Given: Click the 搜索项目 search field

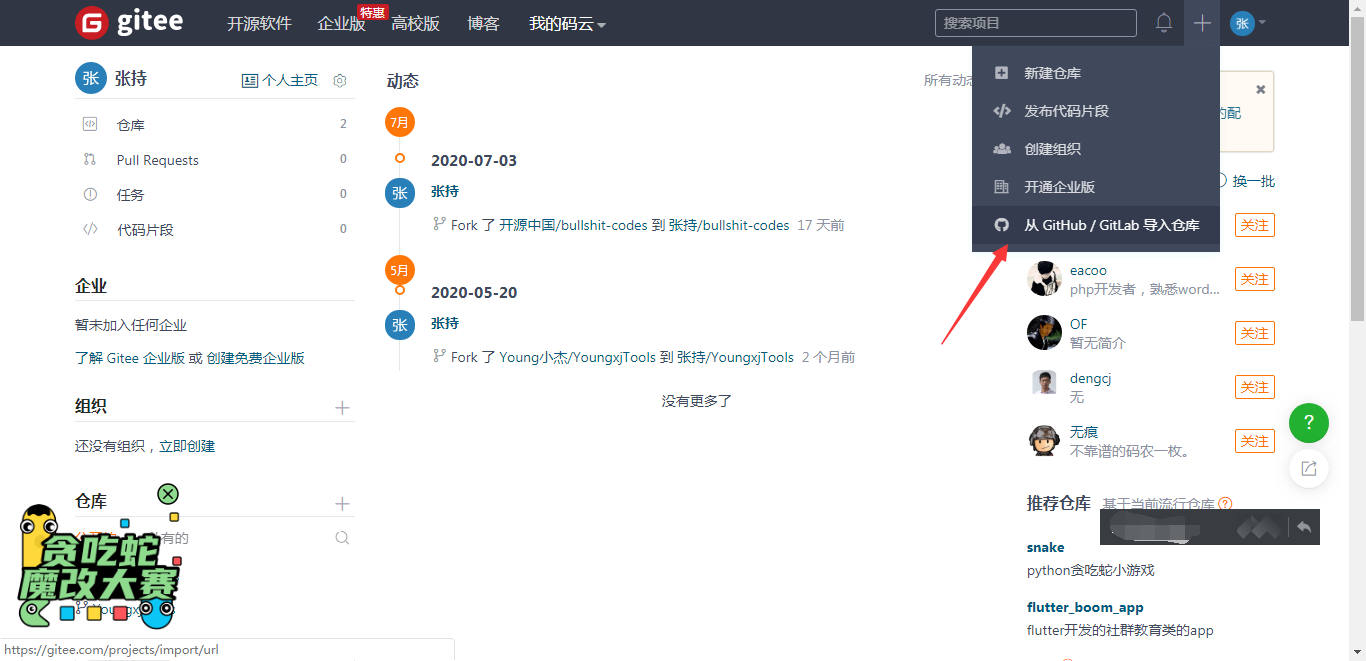Looking at the screenshot, I should point(1035,23).
